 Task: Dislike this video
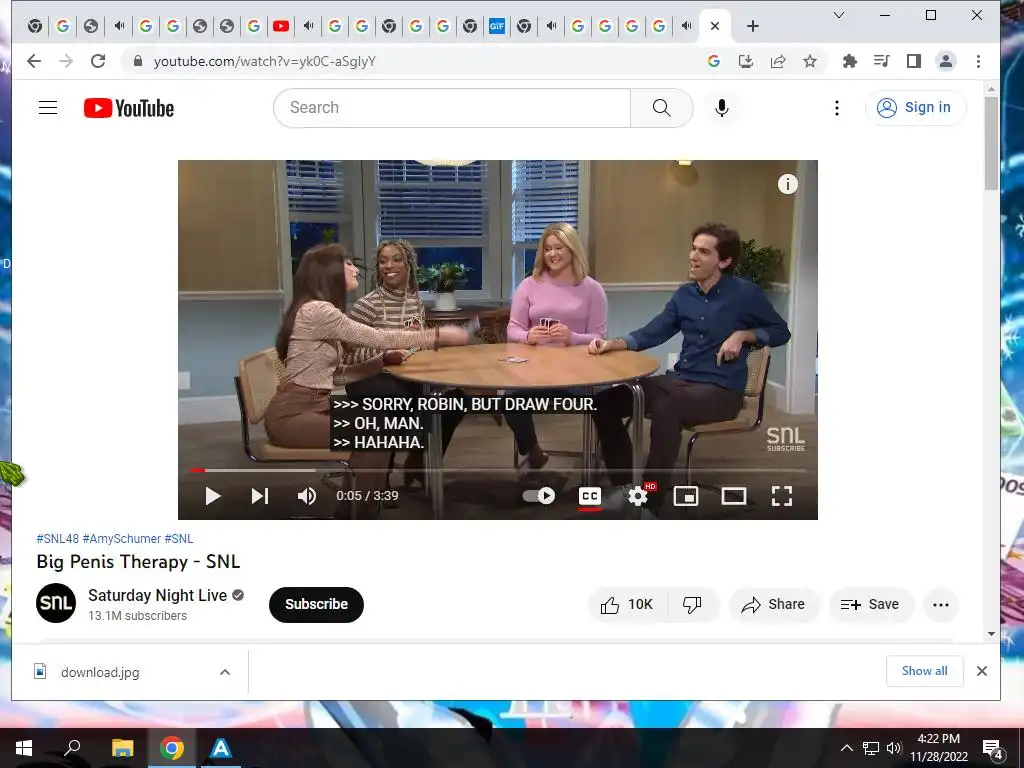[692, 605]
